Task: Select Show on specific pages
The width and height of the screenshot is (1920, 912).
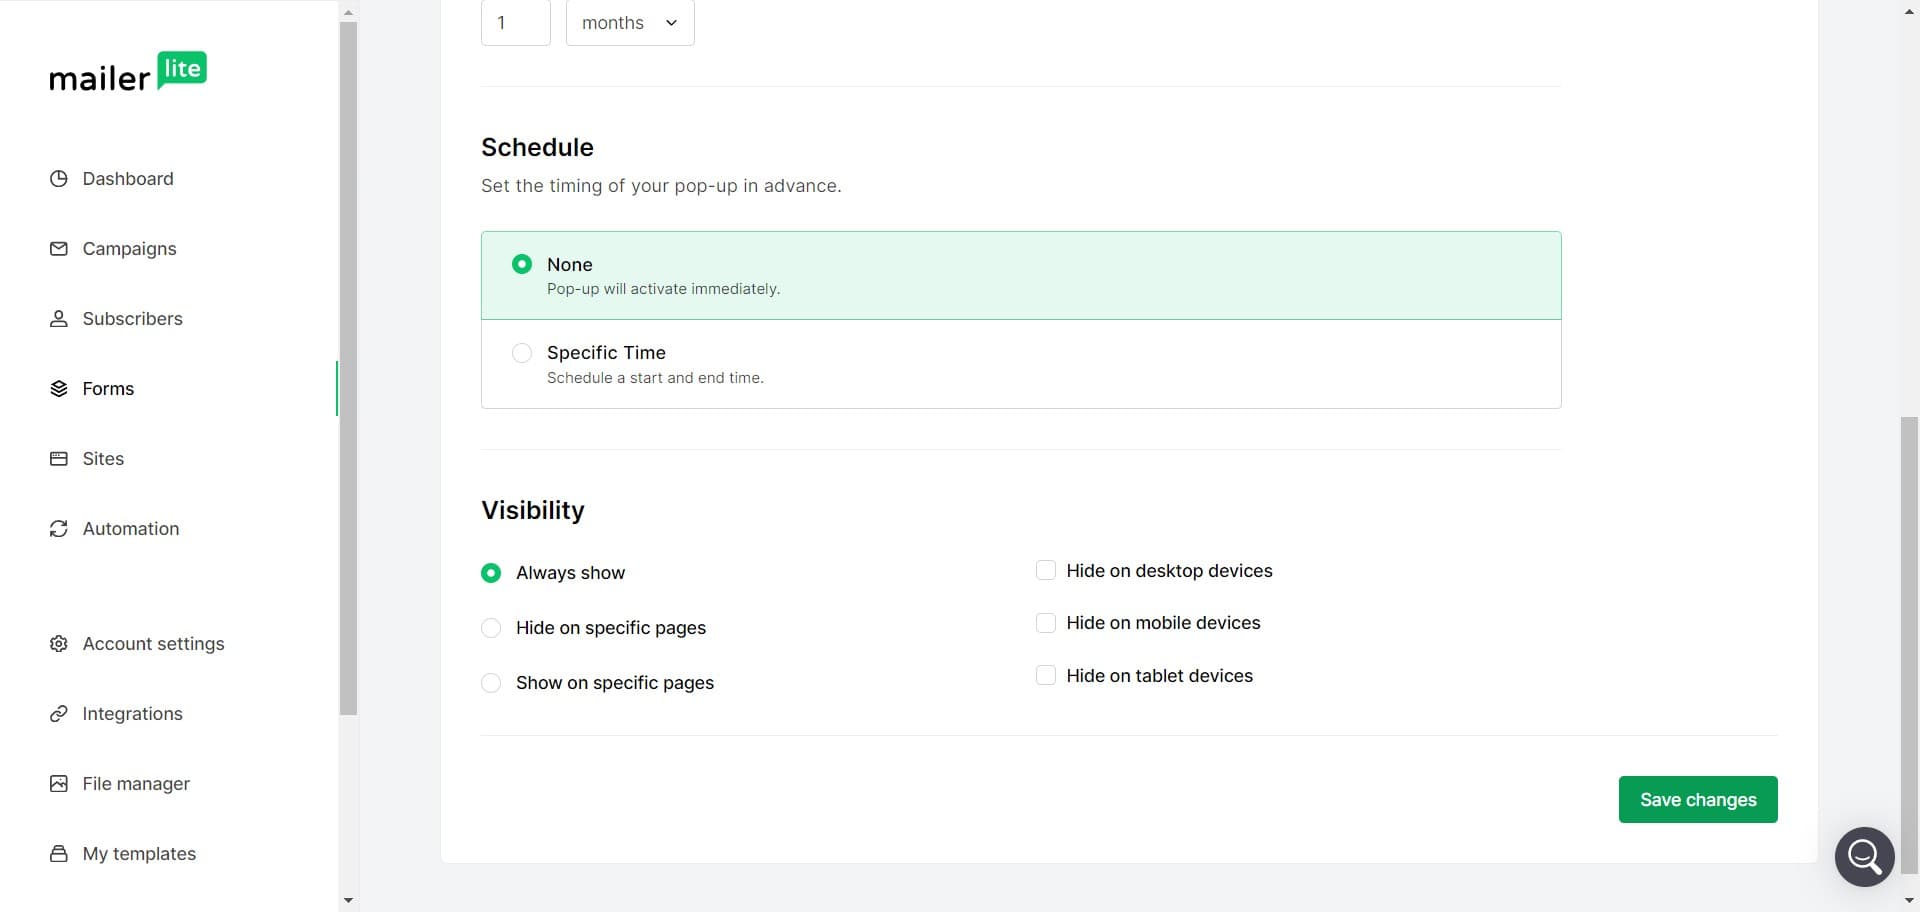Action: click(x=490, y=682)
